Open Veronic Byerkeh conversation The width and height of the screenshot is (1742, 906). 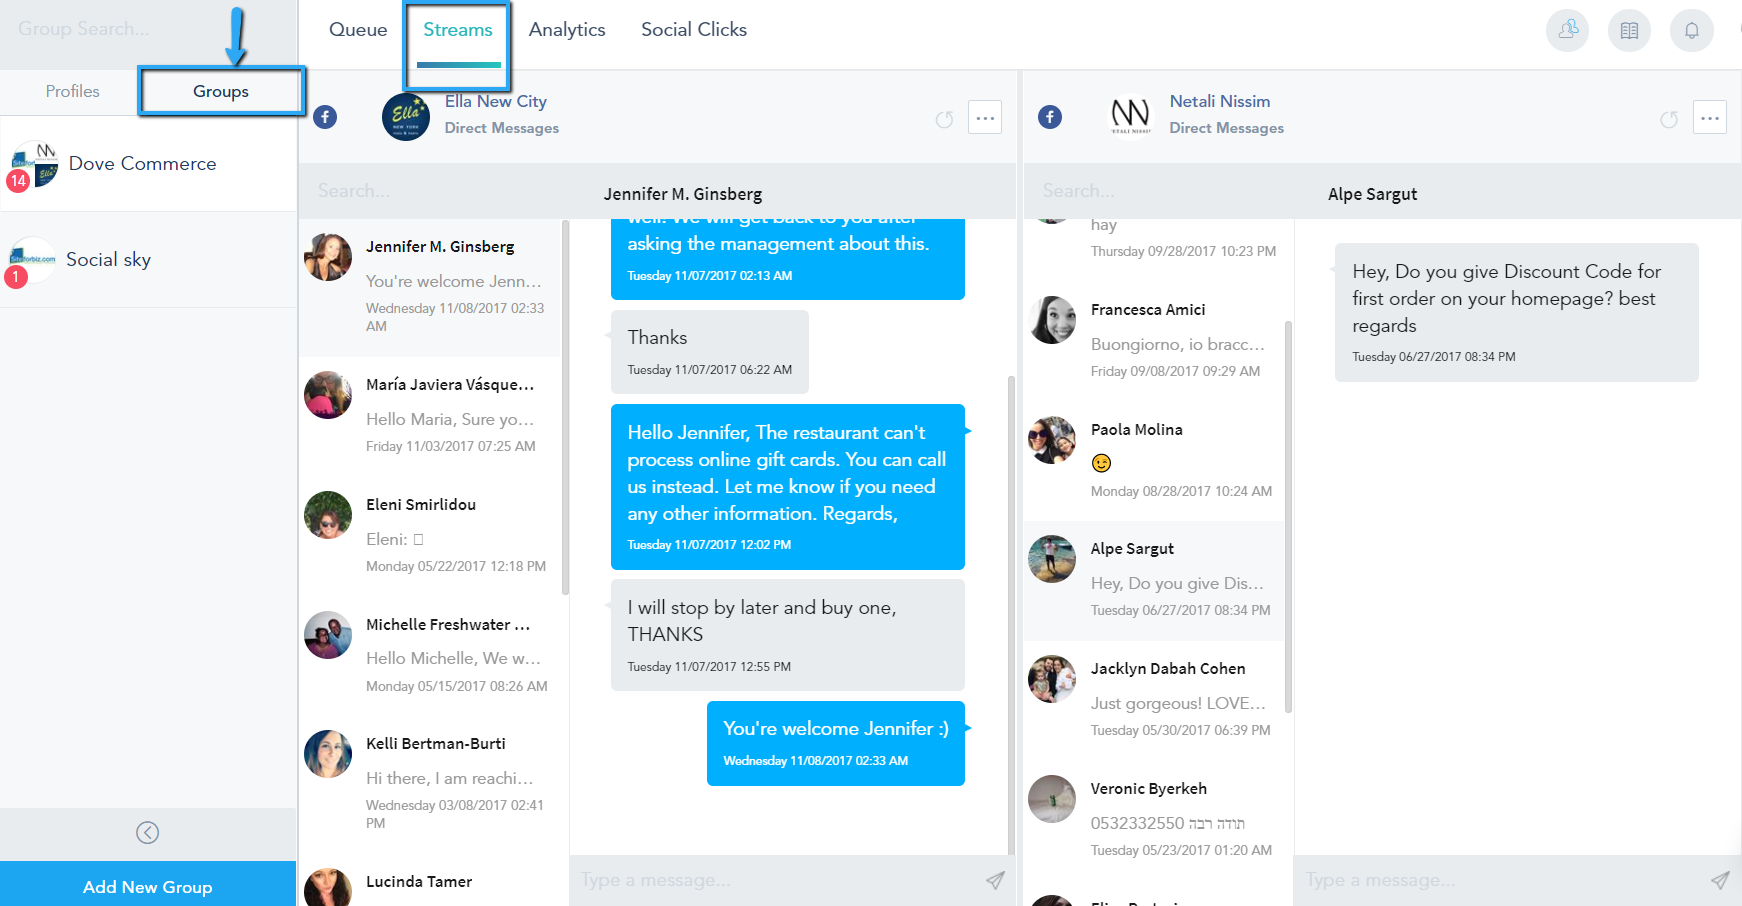[1154, 820]
